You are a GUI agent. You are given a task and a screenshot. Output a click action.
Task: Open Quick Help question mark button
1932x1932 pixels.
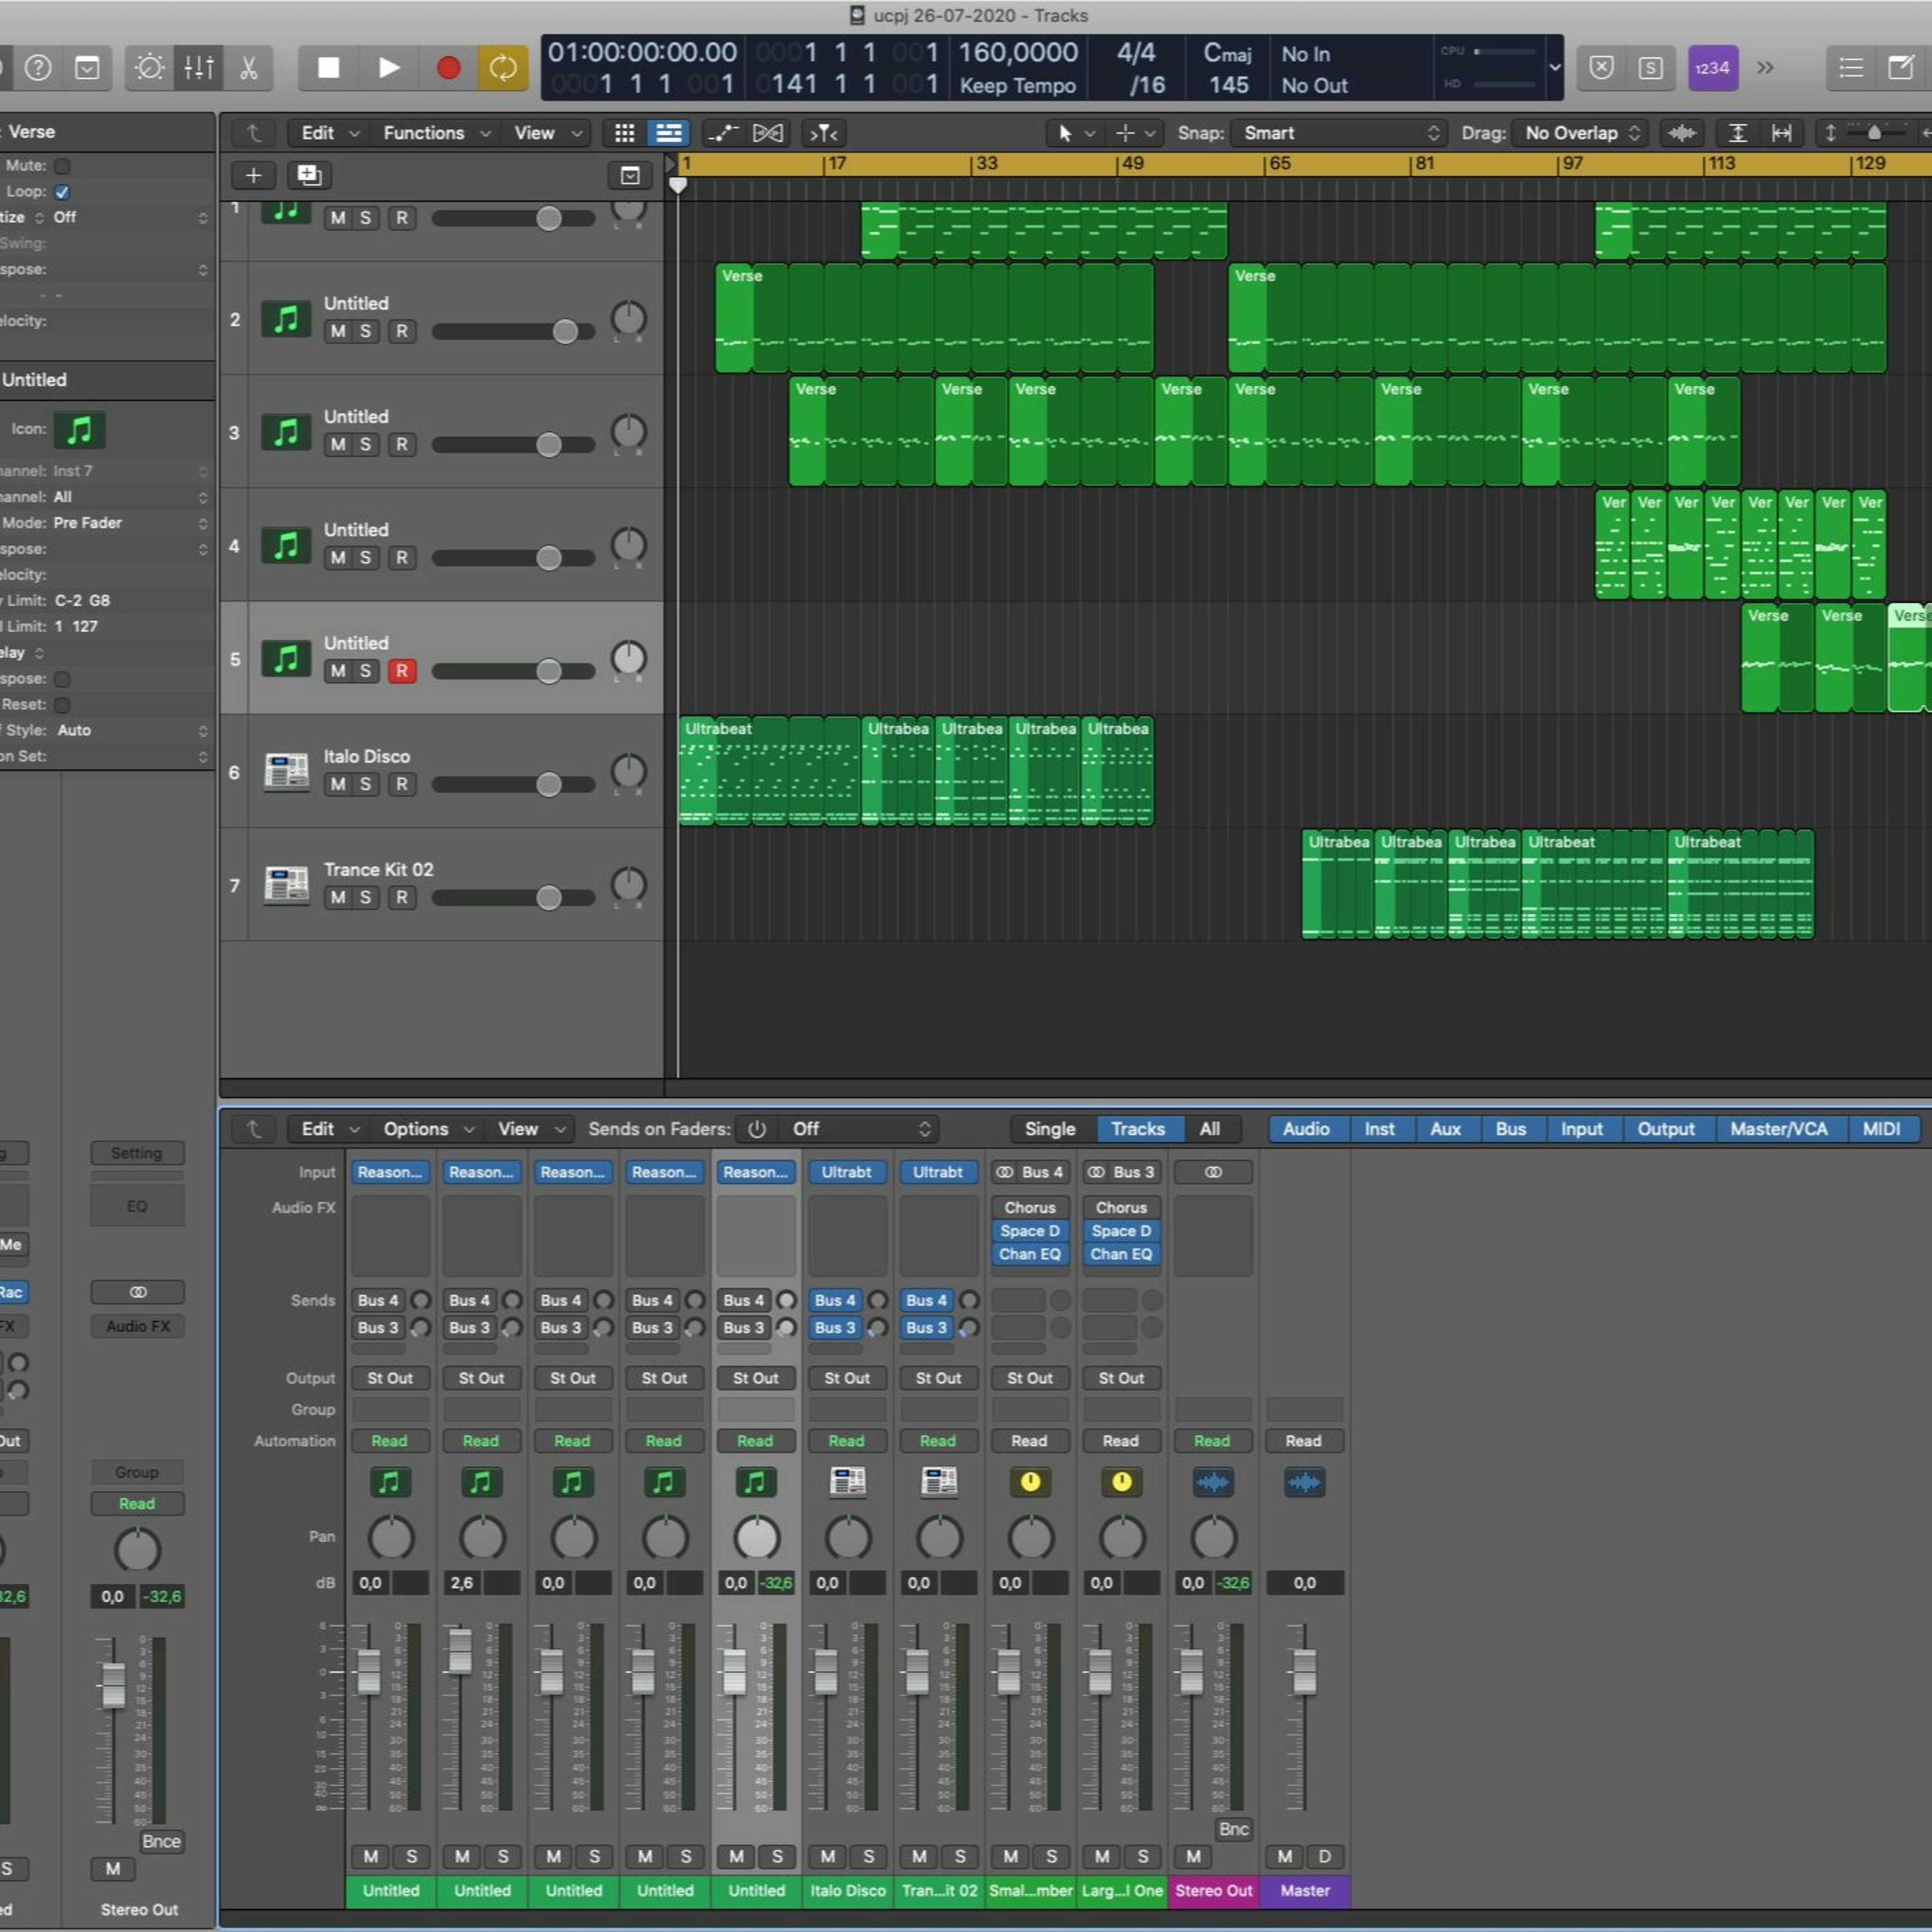(x=38, y=68)
